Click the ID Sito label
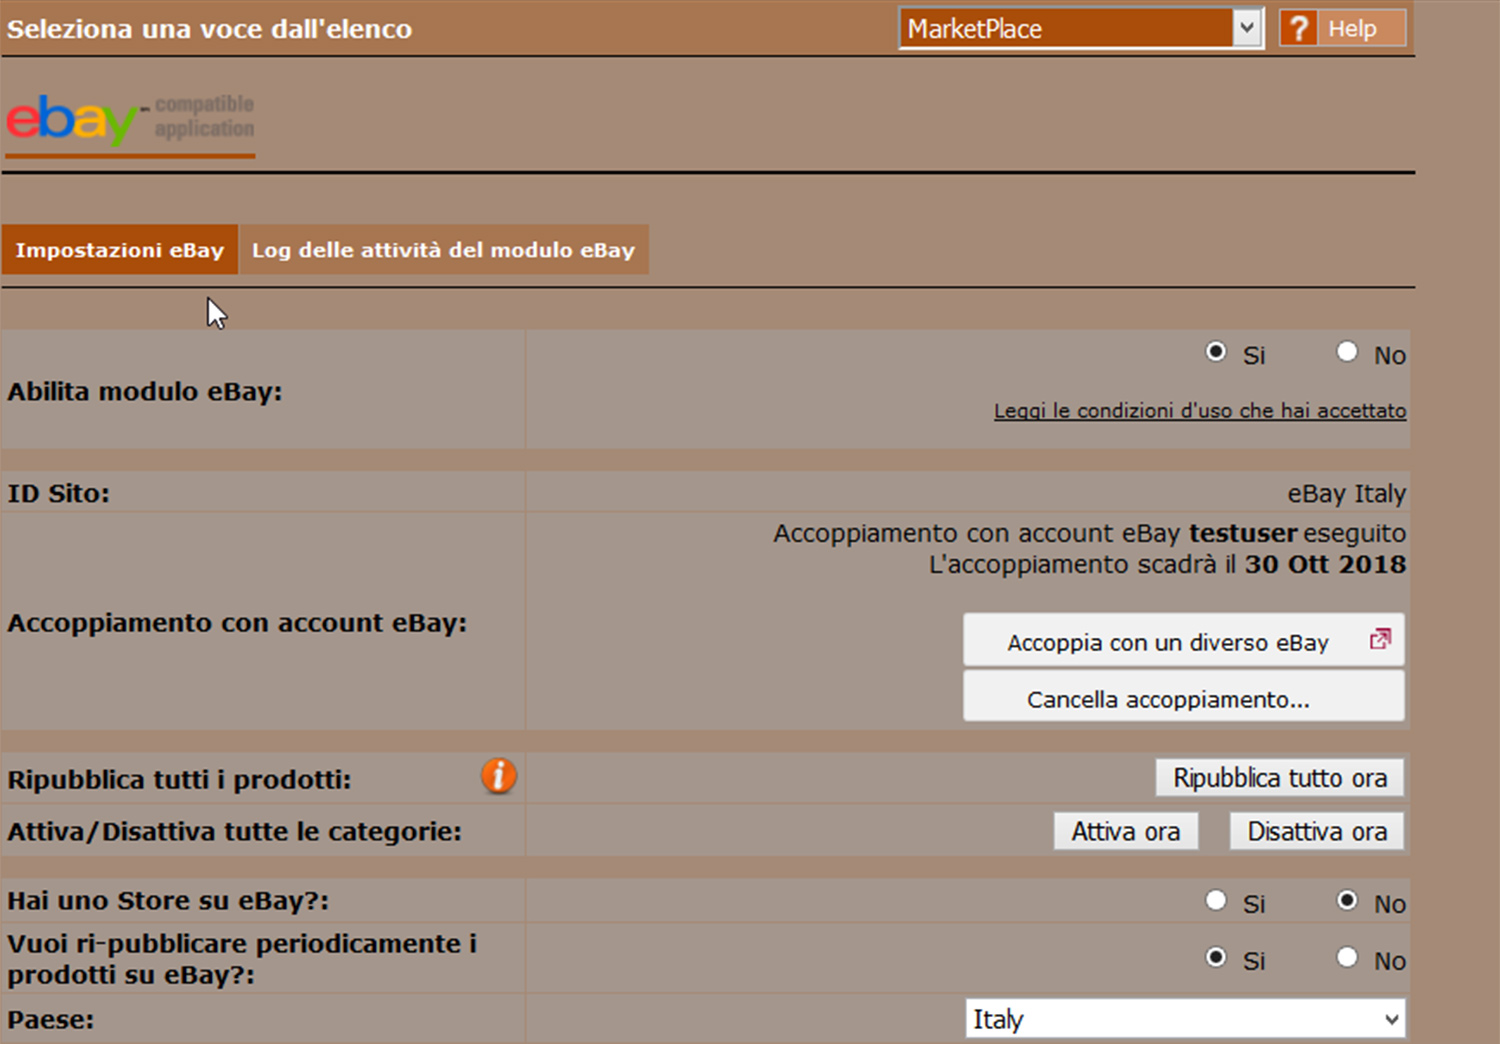The image size is (1500, 1044). pos(58,494)
